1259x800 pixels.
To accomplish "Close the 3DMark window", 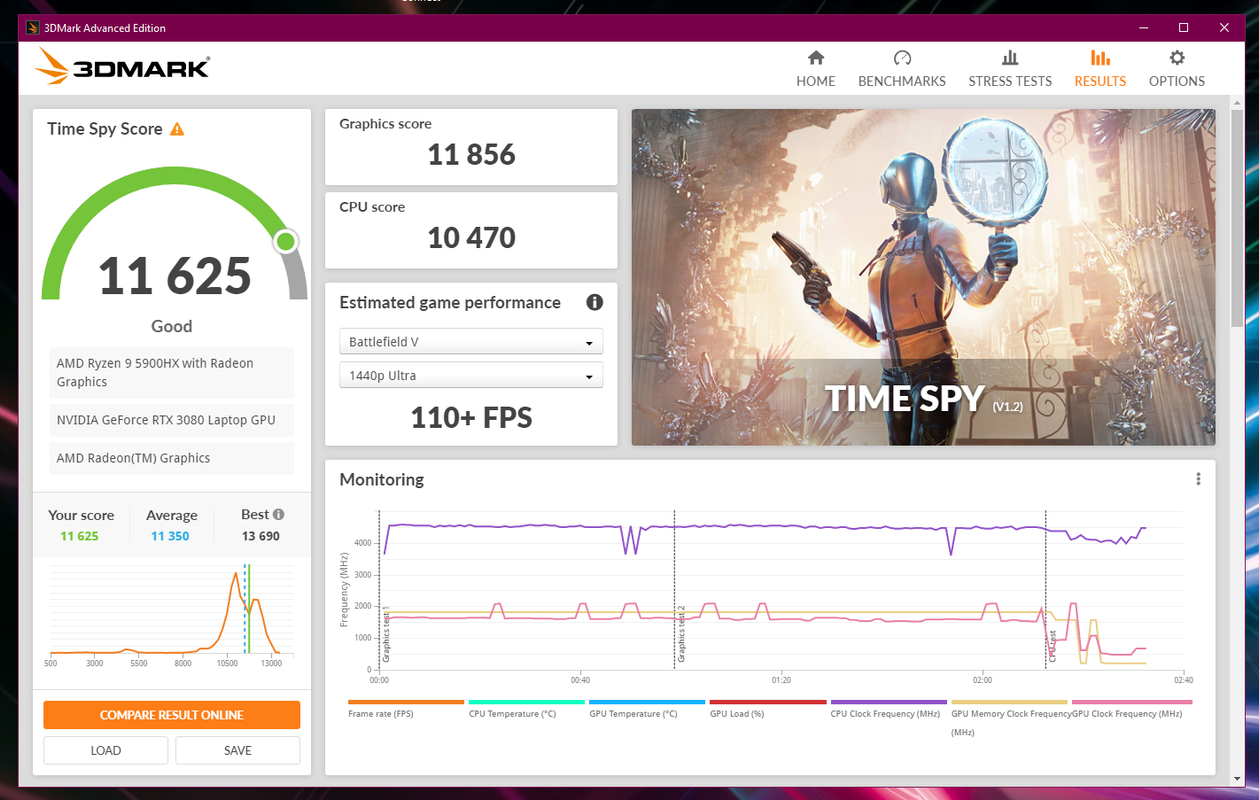I will [x=1225, y=28].
